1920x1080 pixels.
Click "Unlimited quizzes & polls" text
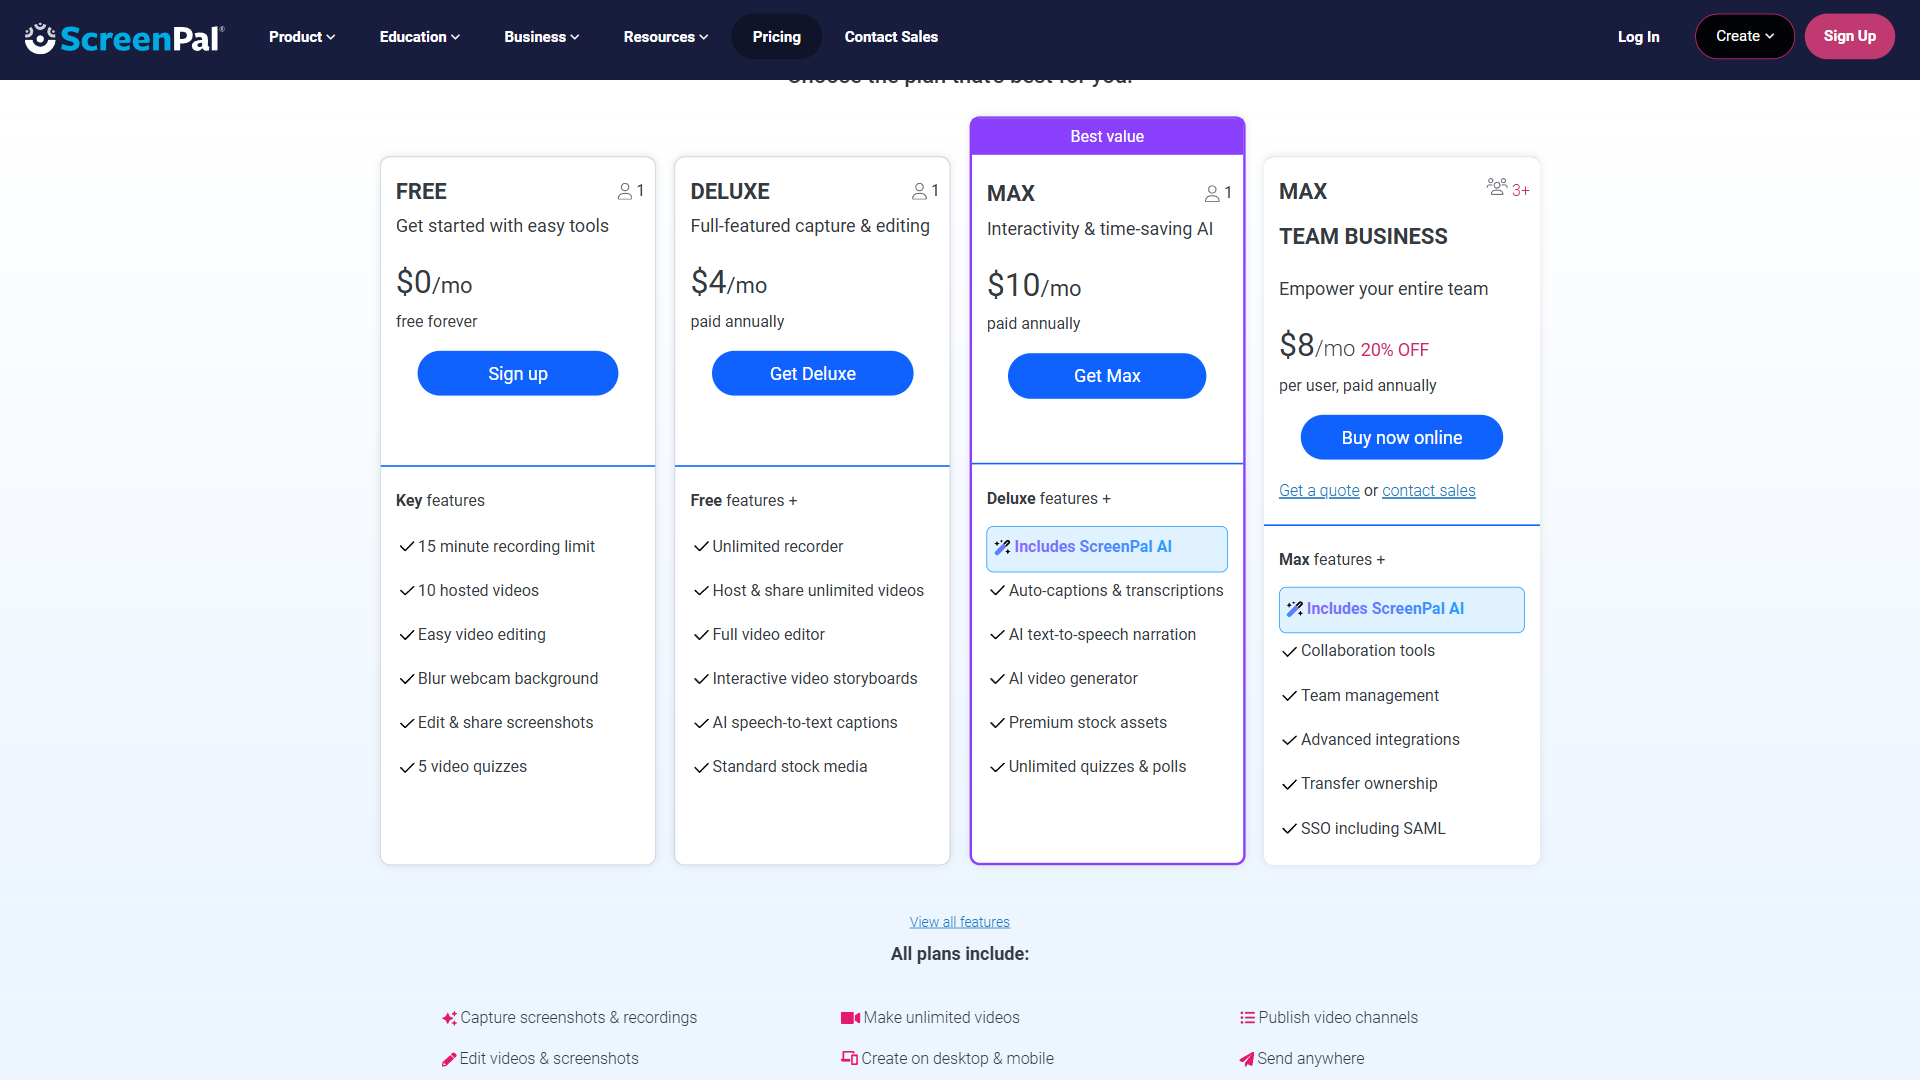[1097, 767]
